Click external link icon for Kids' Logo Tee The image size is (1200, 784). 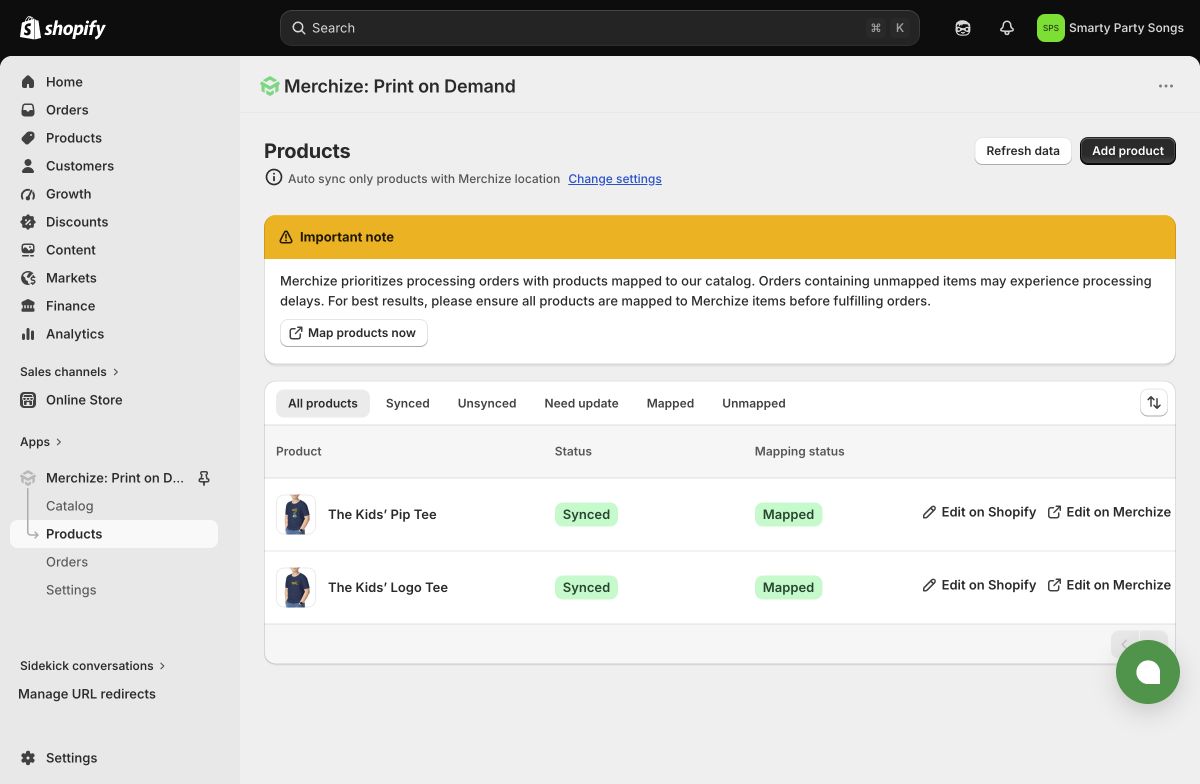tap(1054, 585)
